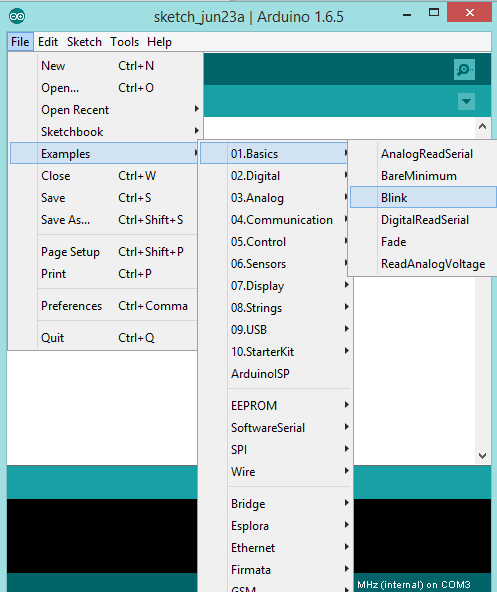Screen dimensions: 497x592
Task: Open Page Setup from File menu
Action: coord(103,251)
